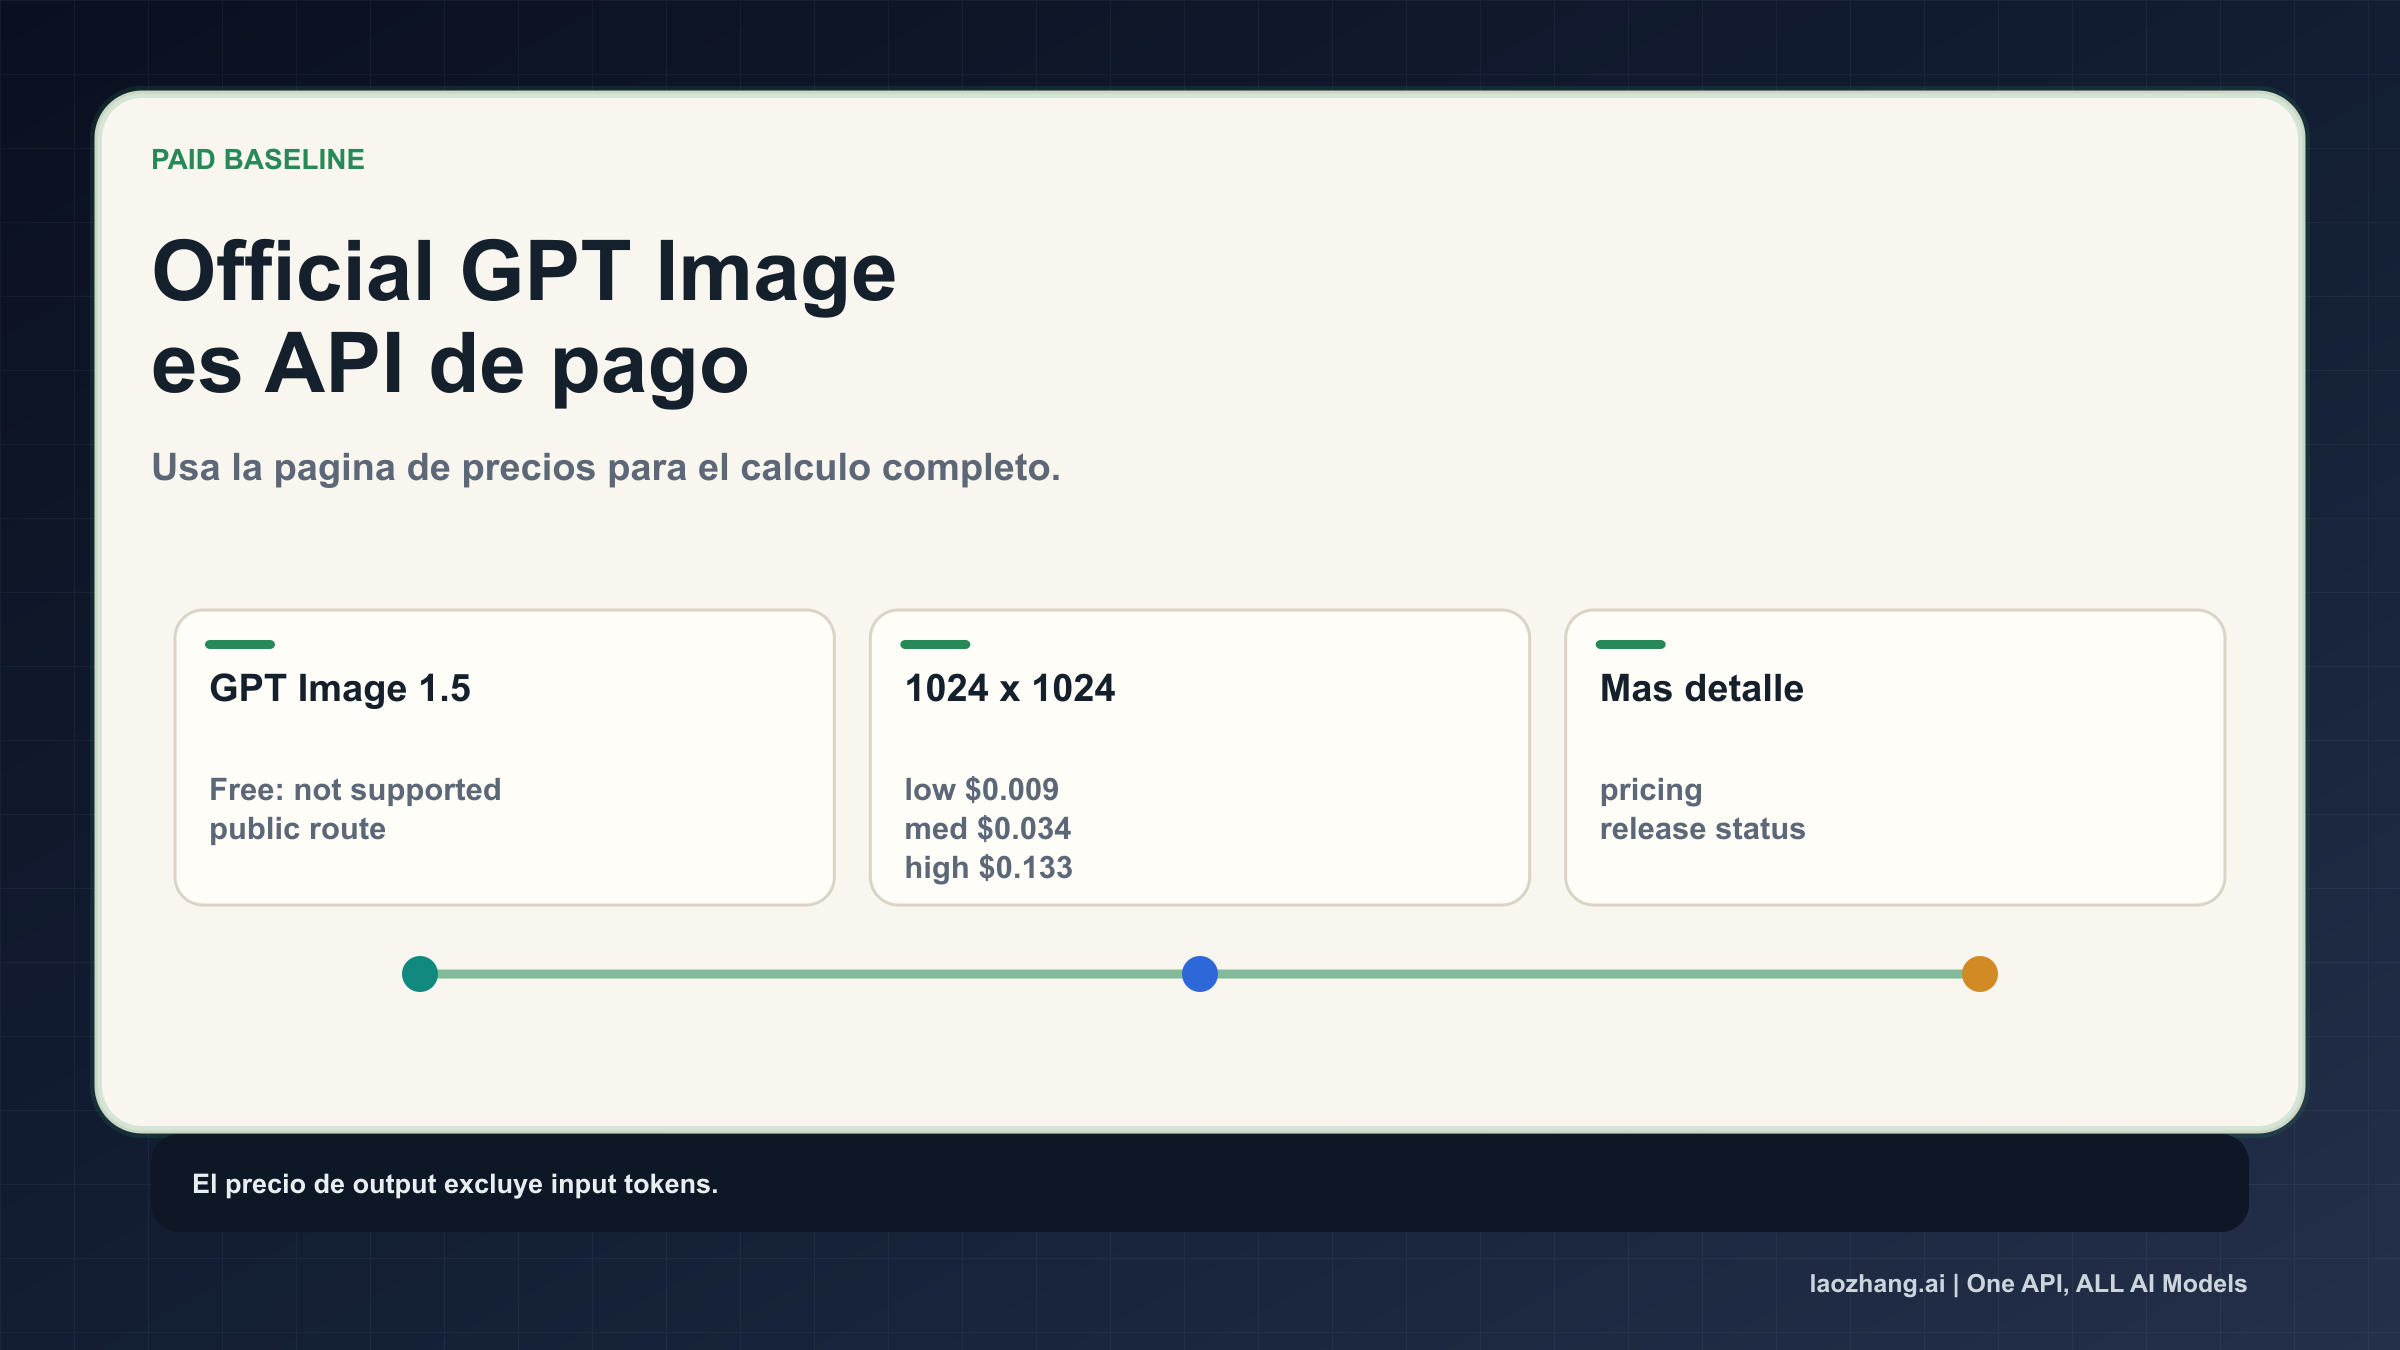The height and width of the screenshot is (1350, 2400).
Task: Click the green progress slider track
Action: (800, 973)
